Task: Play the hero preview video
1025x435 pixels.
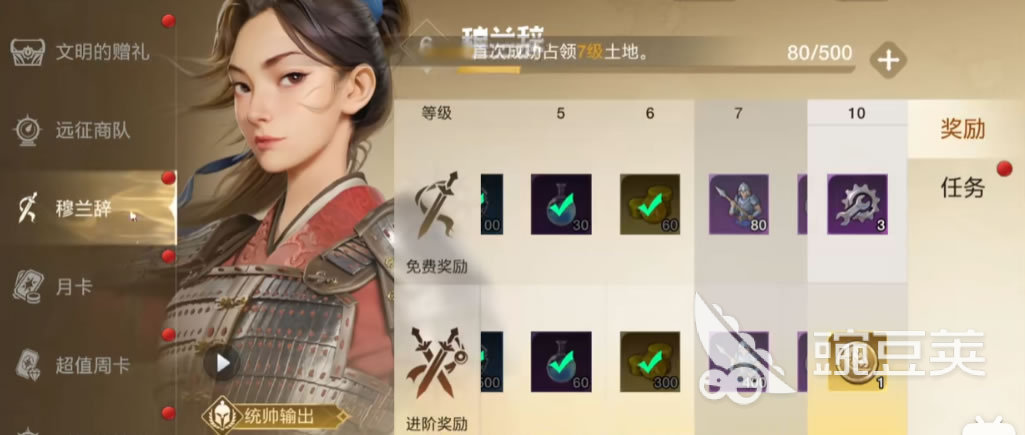Action: point(222,362)
